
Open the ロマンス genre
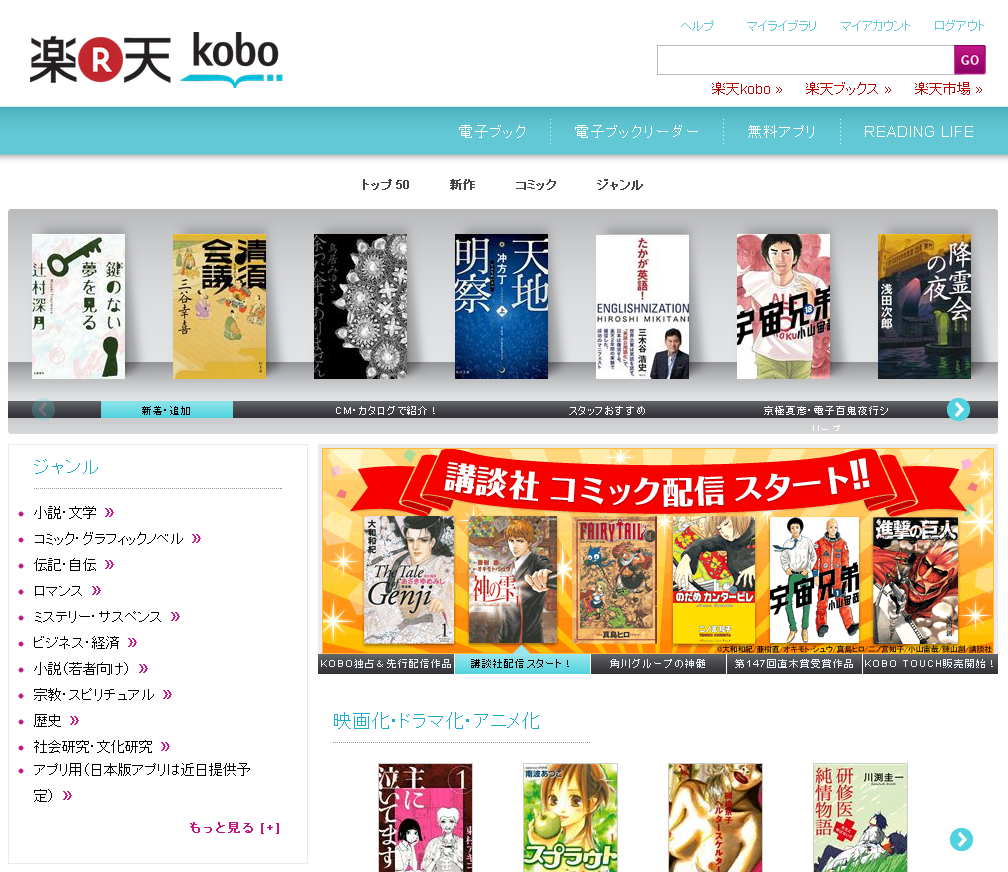(67, 590)
